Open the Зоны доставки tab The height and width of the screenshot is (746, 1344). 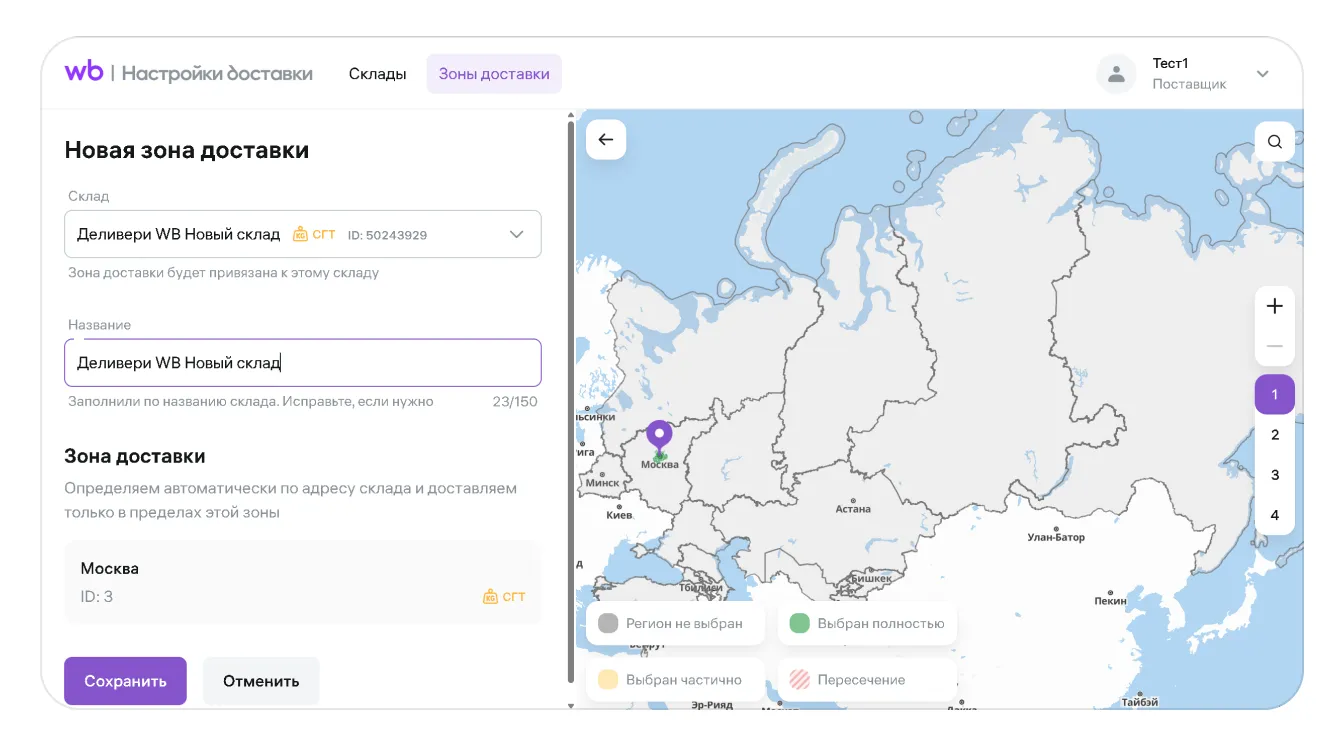click(x=494, y=74)
